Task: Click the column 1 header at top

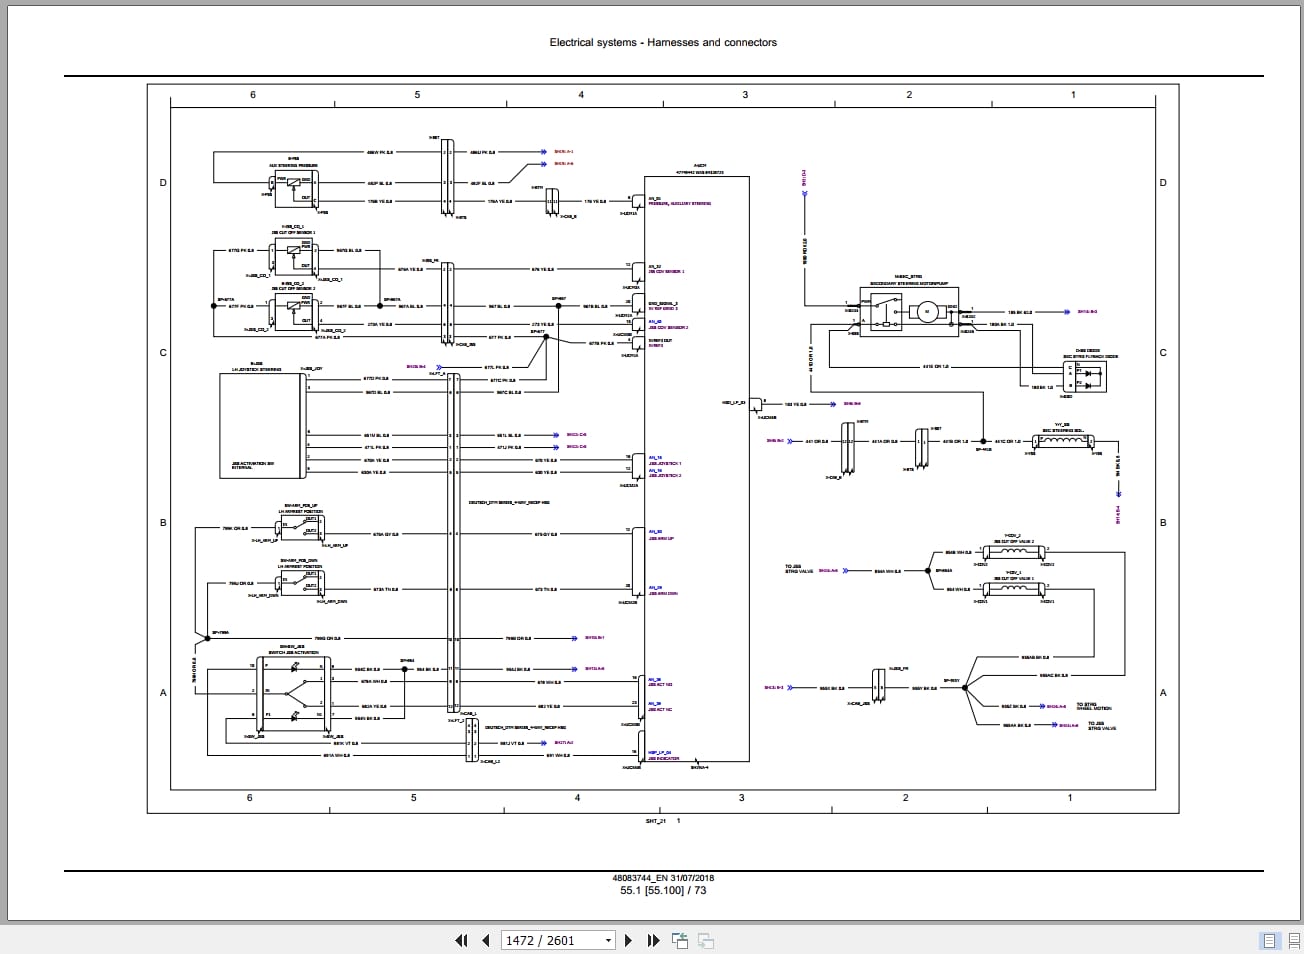Action: [1073, 95]
